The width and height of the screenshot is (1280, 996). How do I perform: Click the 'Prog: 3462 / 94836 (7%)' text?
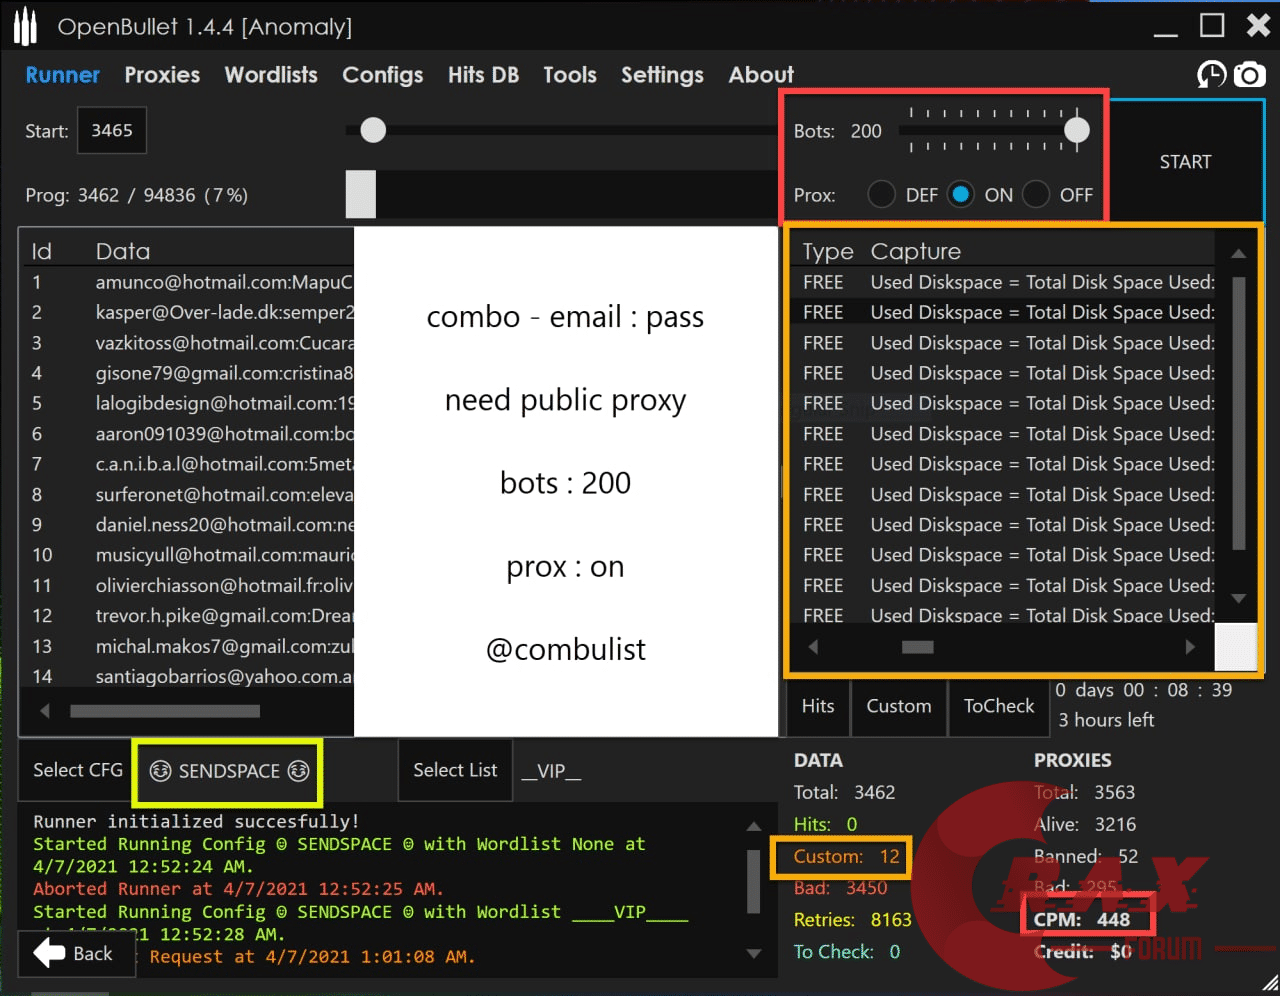pos(137,195)
